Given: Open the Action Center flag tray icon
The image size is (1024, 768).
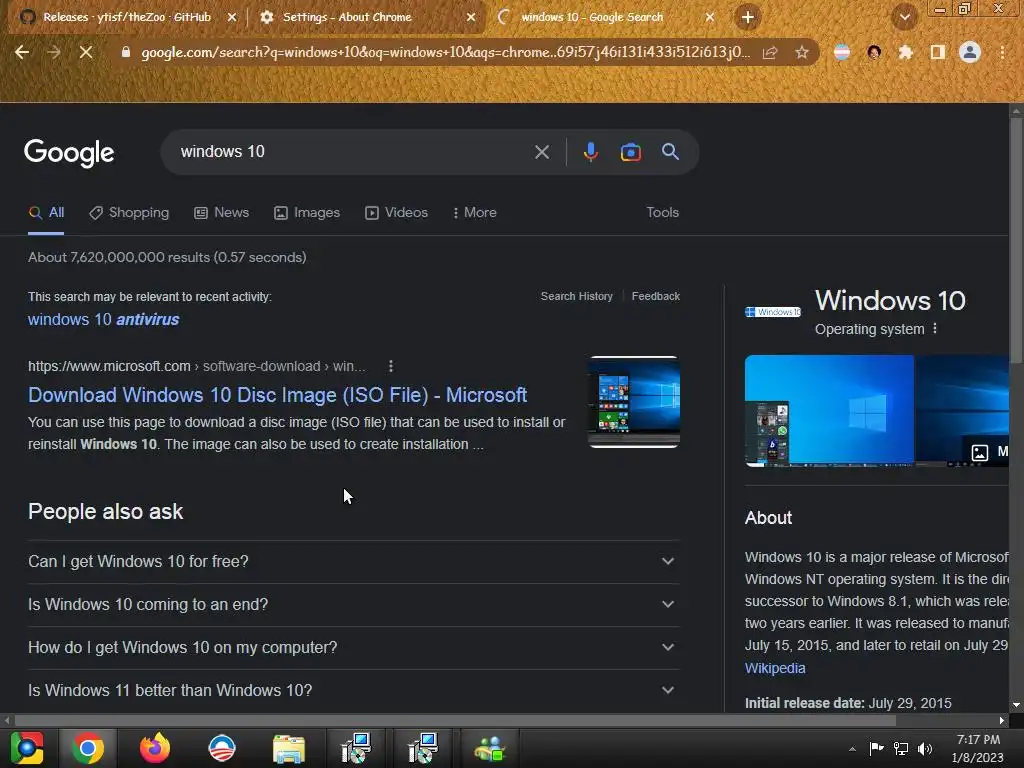Looking at the screenshot, I should point(876,749).
